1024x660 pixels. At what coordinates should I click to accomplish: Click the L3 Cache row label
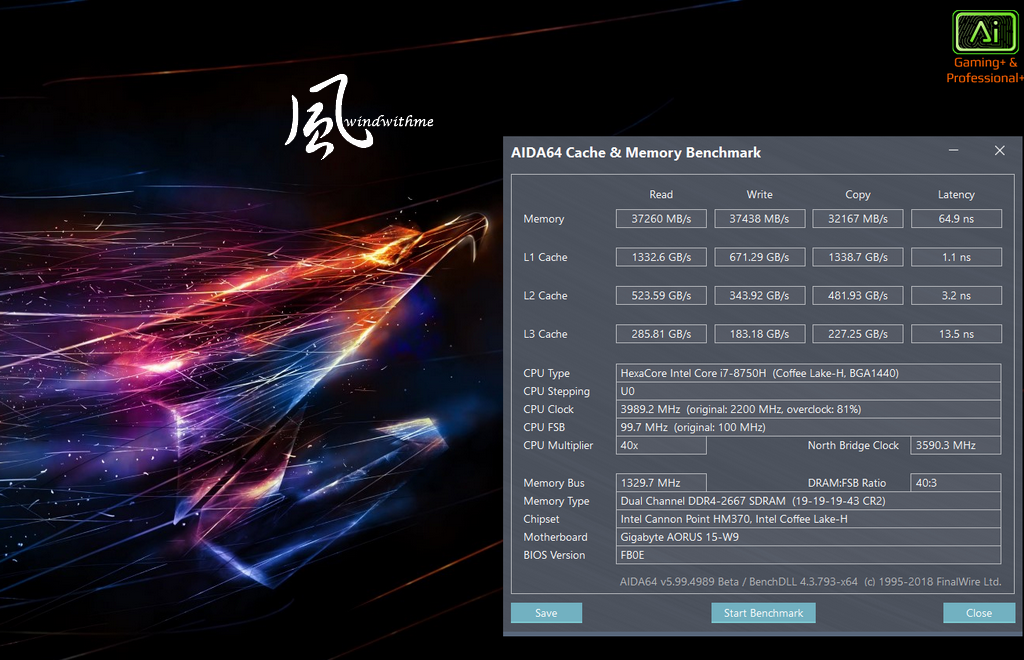(545, 334)
